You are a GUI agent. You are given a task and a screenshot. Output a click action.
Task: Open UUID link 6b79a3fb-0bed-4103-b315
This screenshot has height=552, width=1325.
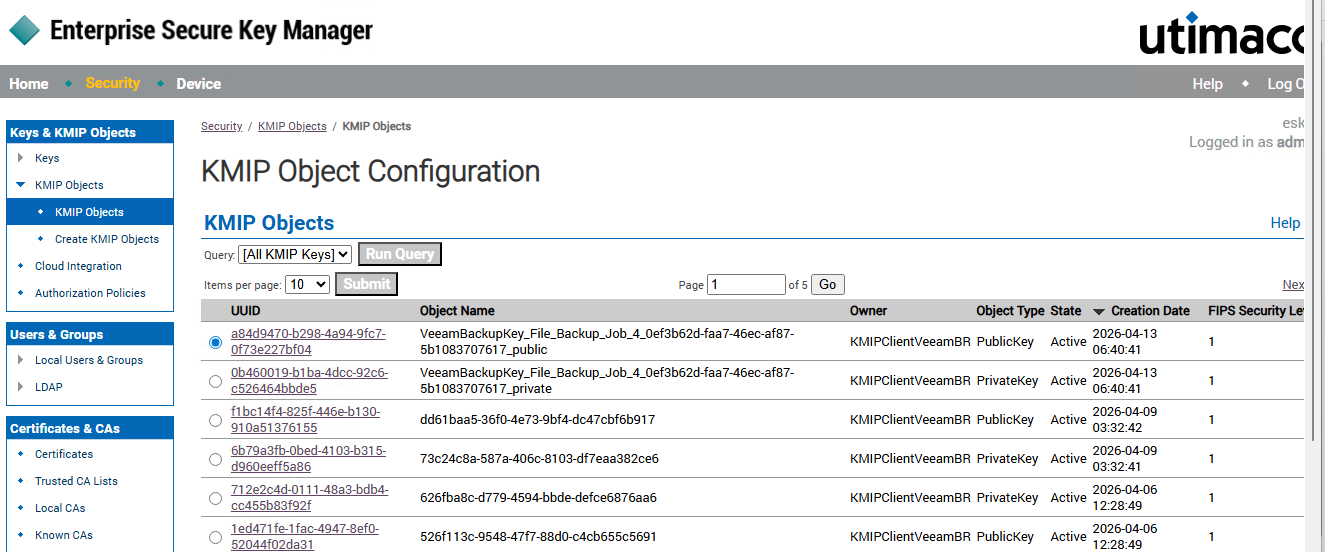click(308, 459)
